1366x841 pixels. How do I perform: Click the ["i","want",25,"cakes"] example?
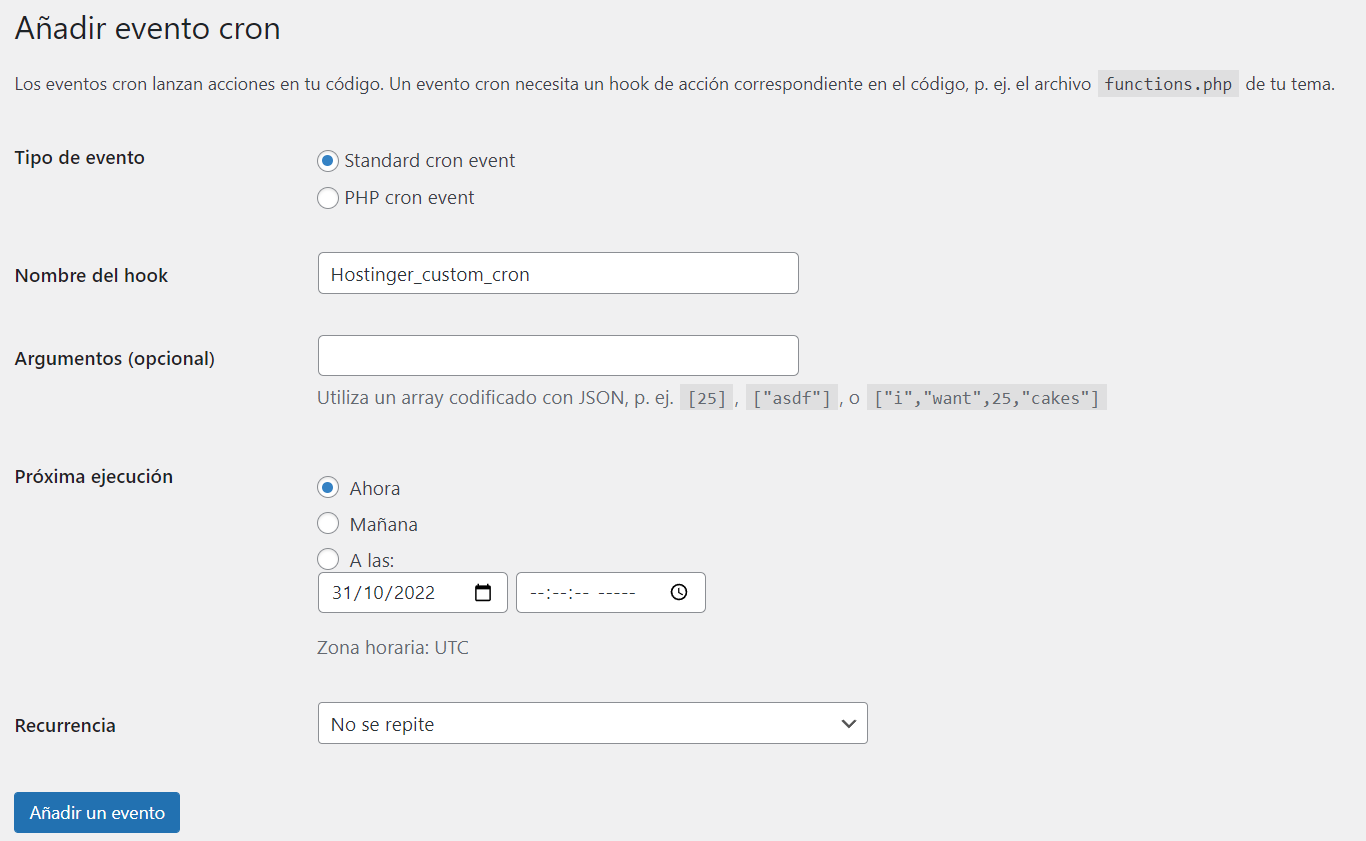click(x=986, y=397)
